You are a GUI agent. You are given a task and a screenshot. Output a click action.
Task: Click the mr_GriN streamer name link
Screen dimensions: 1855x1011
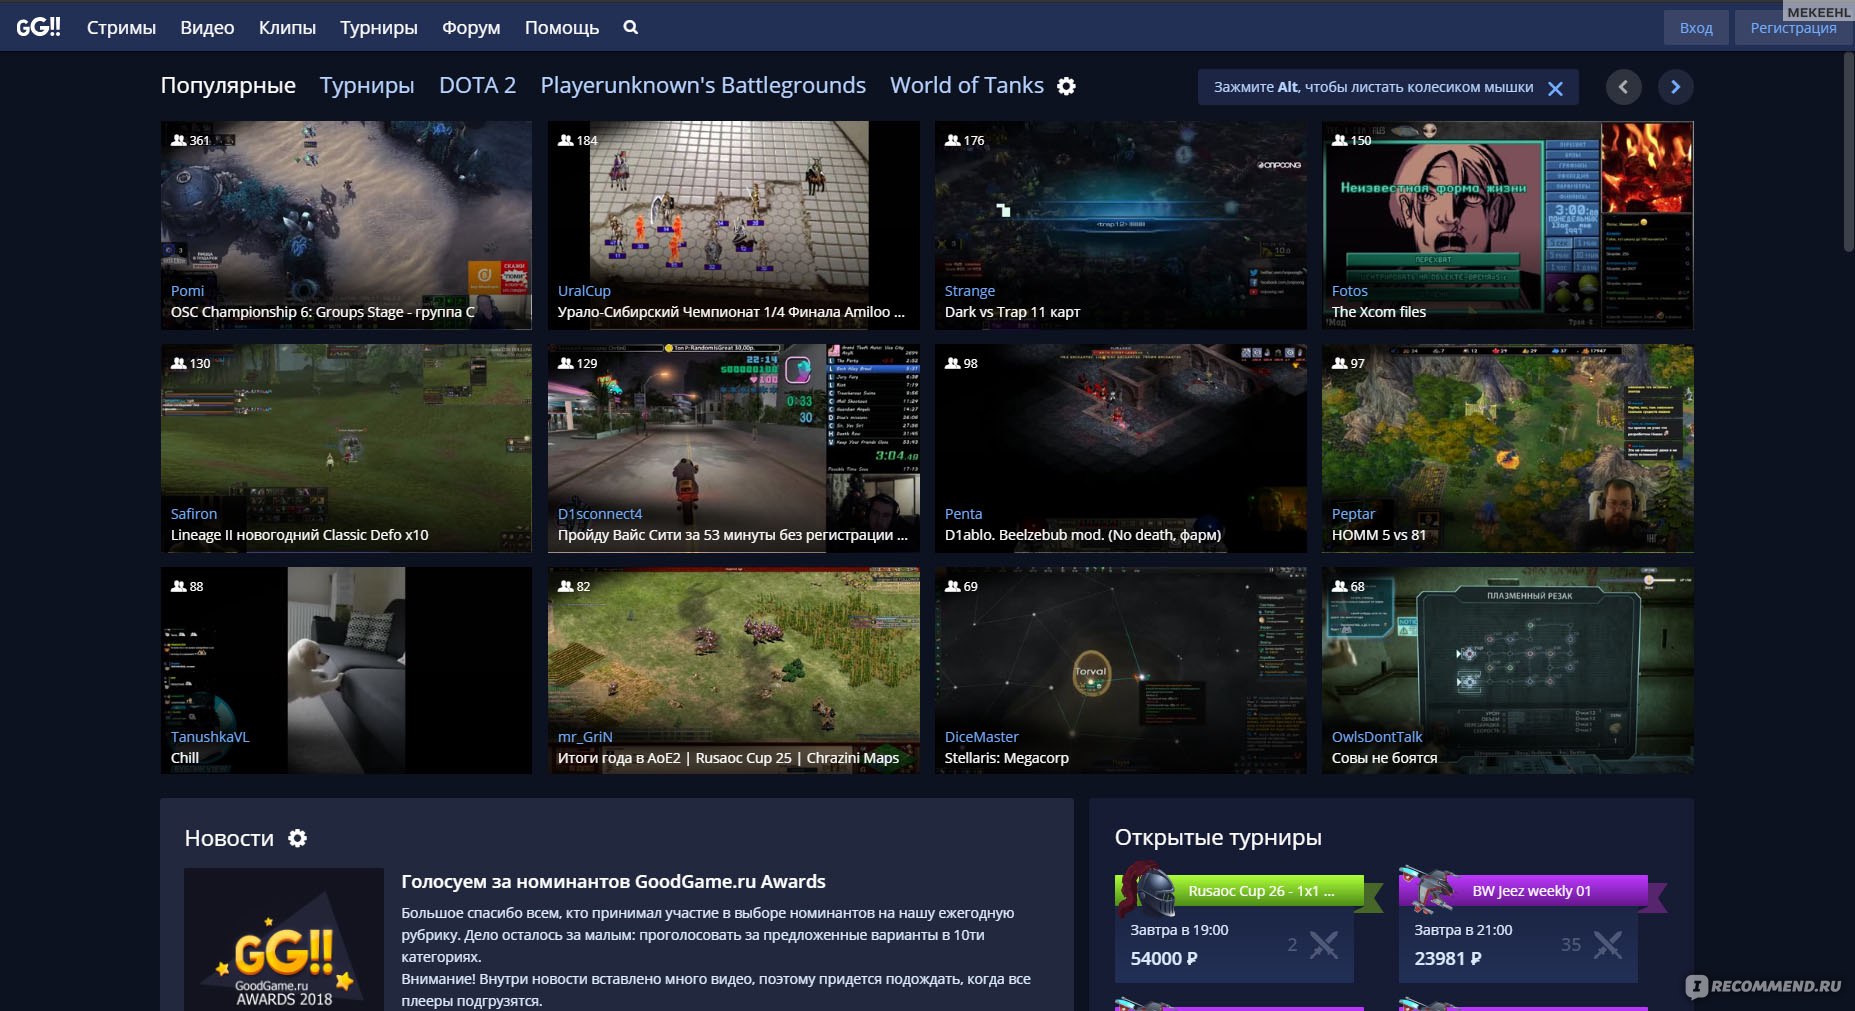tap(585, 737)
